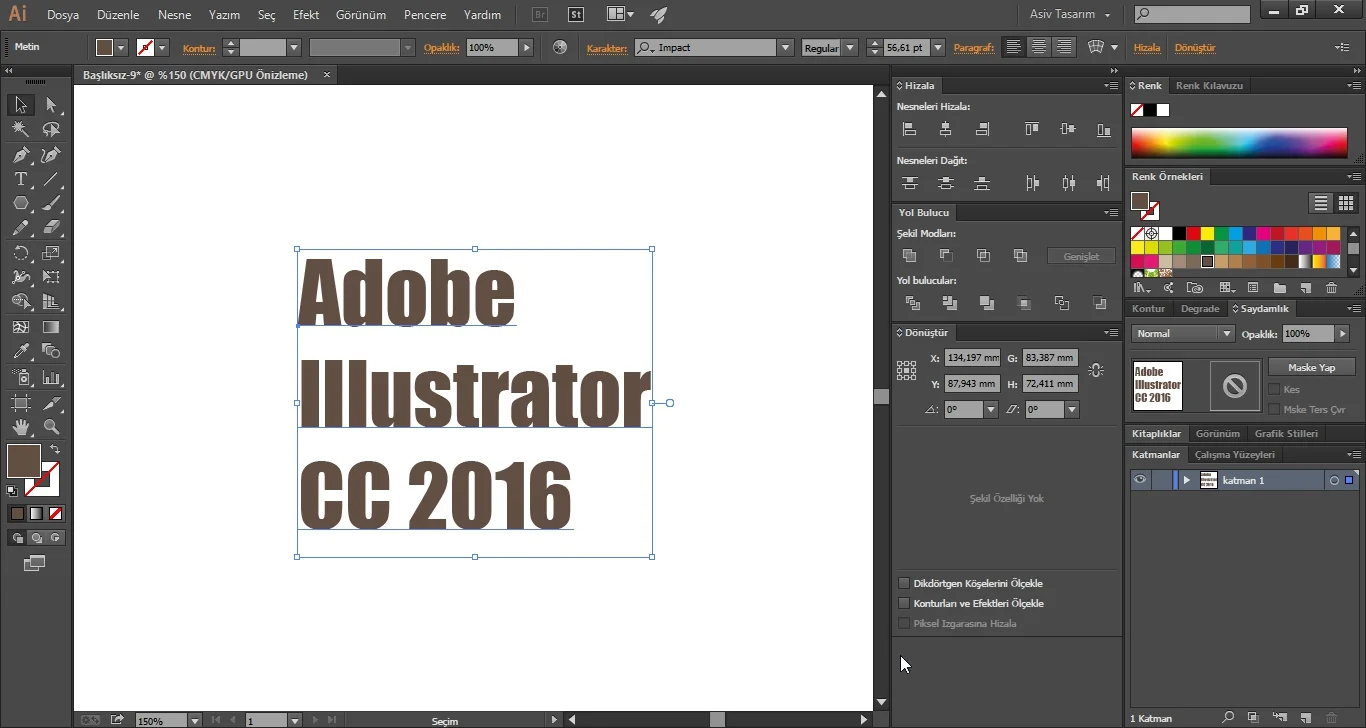Select the Zoom tool magnifier
The image size is (1366, 728).
(x=51, y=427)
